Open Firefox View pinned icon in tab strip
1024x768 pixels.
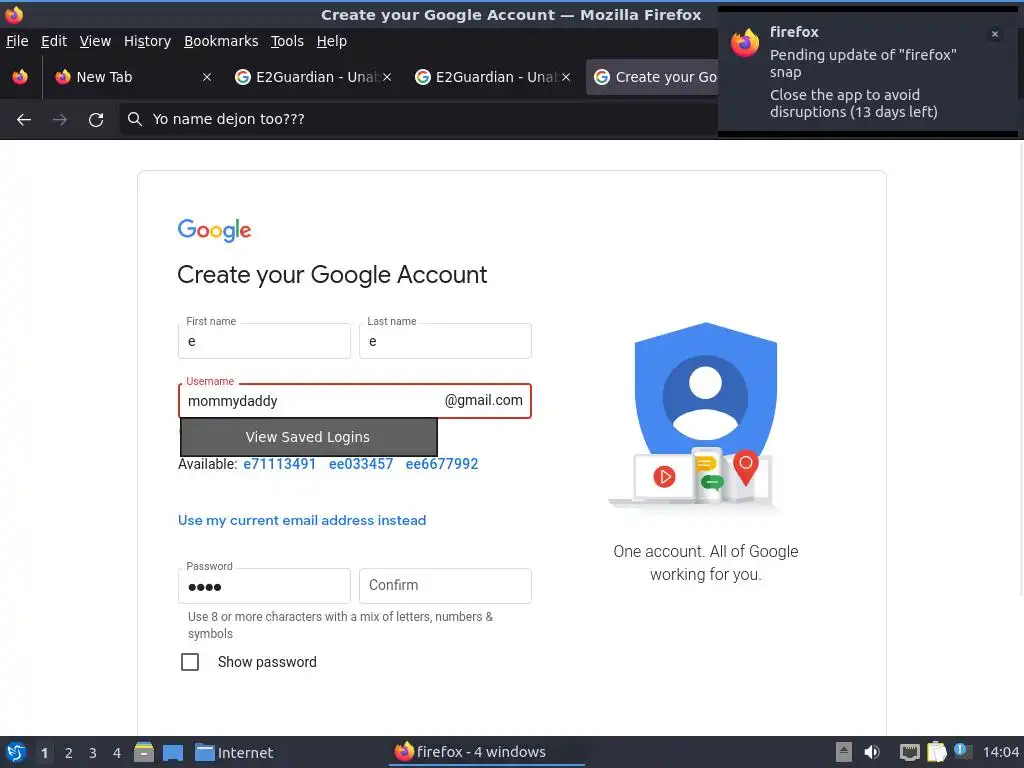[x=20, y=77]
